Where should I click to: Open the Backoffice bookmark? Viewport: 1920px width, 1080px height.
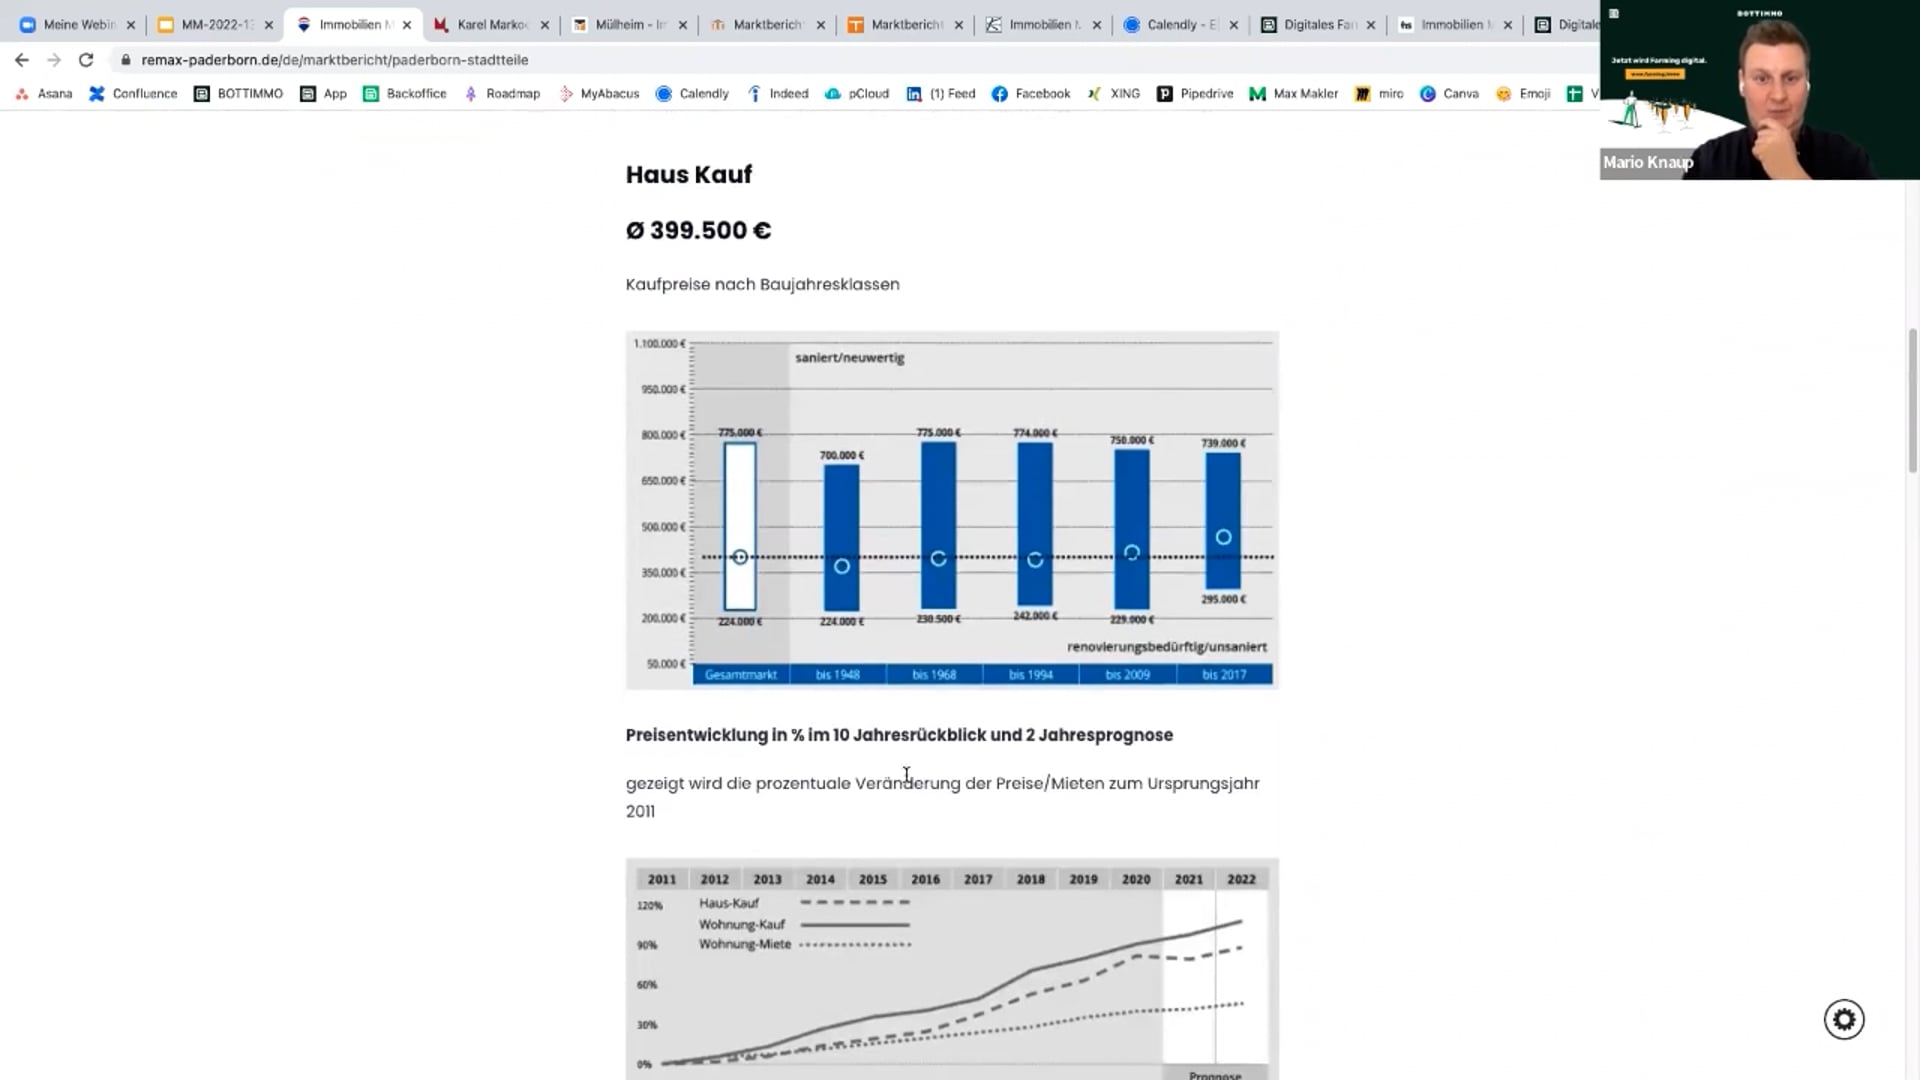point(405,93)
